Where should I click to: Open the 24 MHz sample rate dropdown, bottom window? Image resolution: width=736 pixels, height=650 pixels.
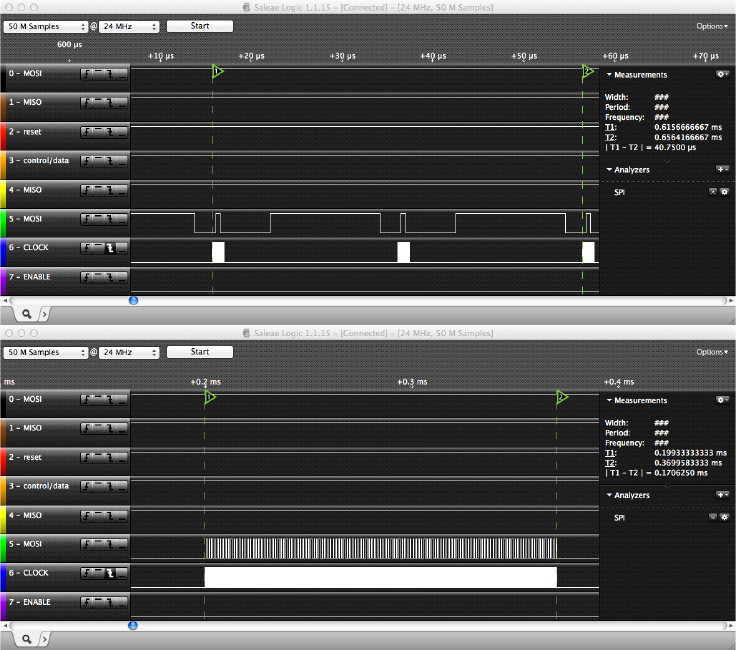[129, 352]
